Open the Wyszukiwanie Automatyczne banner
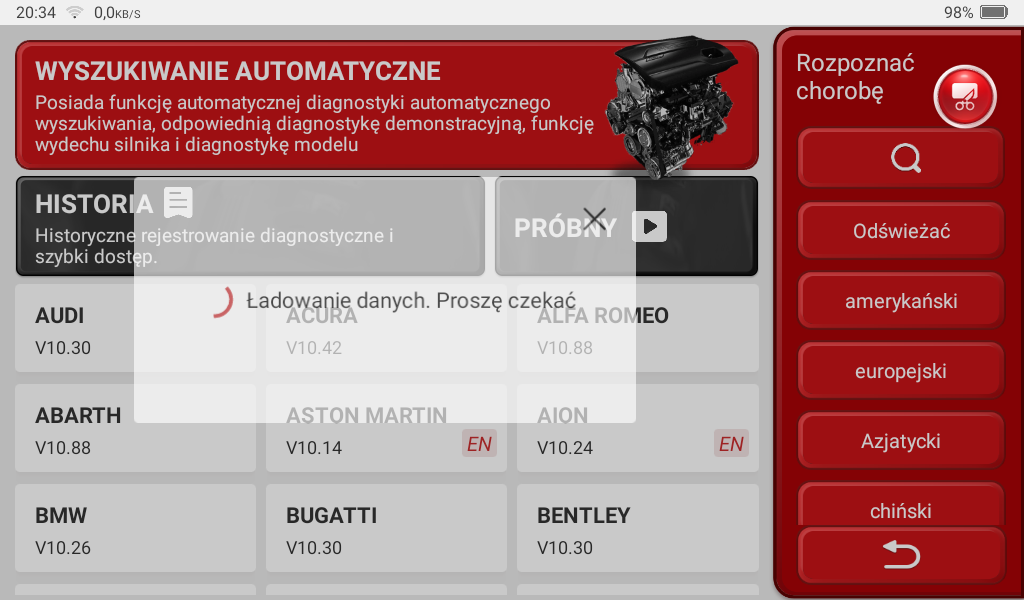Viewport: 1024px width, 600px height. 300,105
